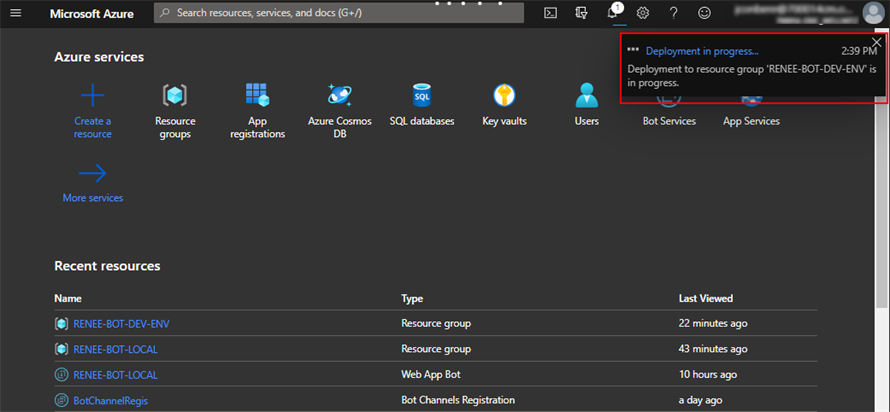This screenshot has width=890, height=412.
Task: Launch Cloud Shell from the top bar
Action: coord(550,13)
